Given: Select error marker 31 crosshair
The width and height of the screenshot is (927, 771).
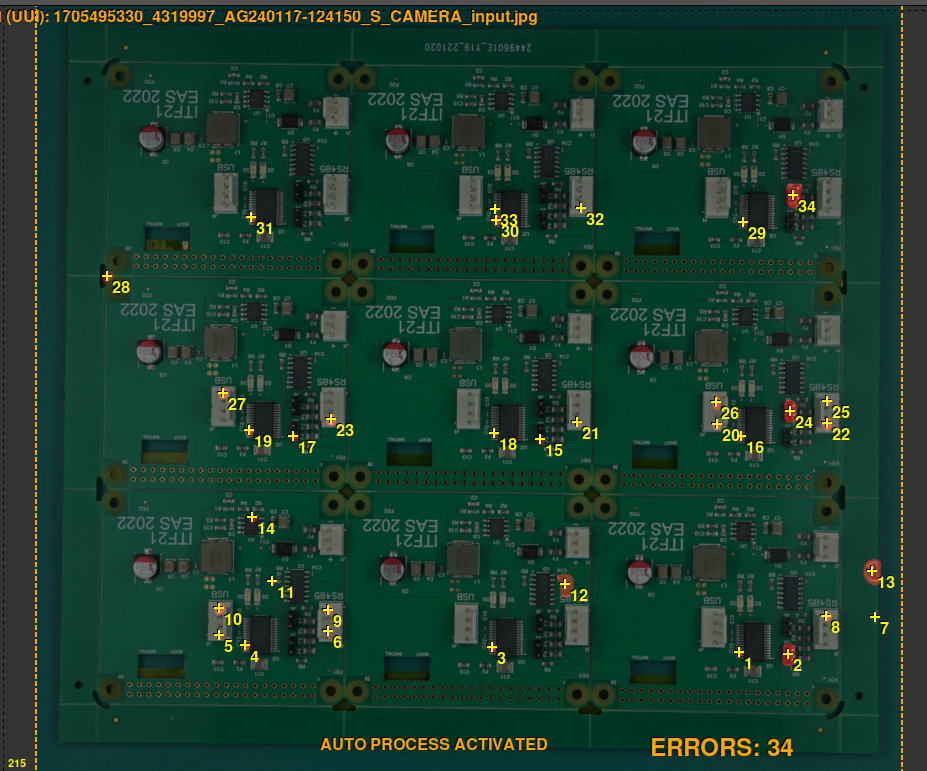Looking at the screenshot, I should pos(251,217).
